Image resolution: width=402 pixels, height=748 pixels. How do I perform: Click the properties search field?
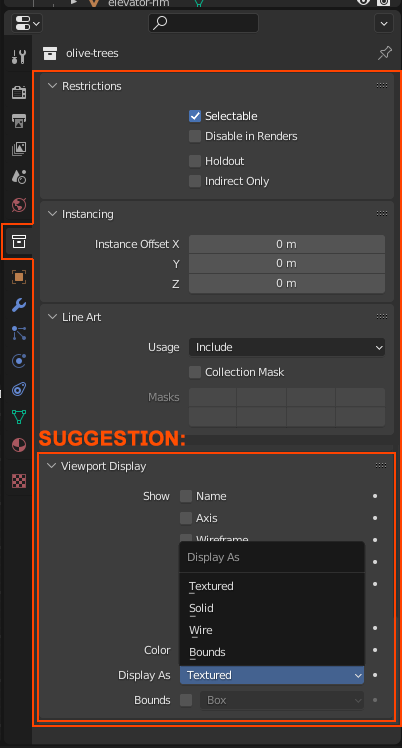point(204,23)
